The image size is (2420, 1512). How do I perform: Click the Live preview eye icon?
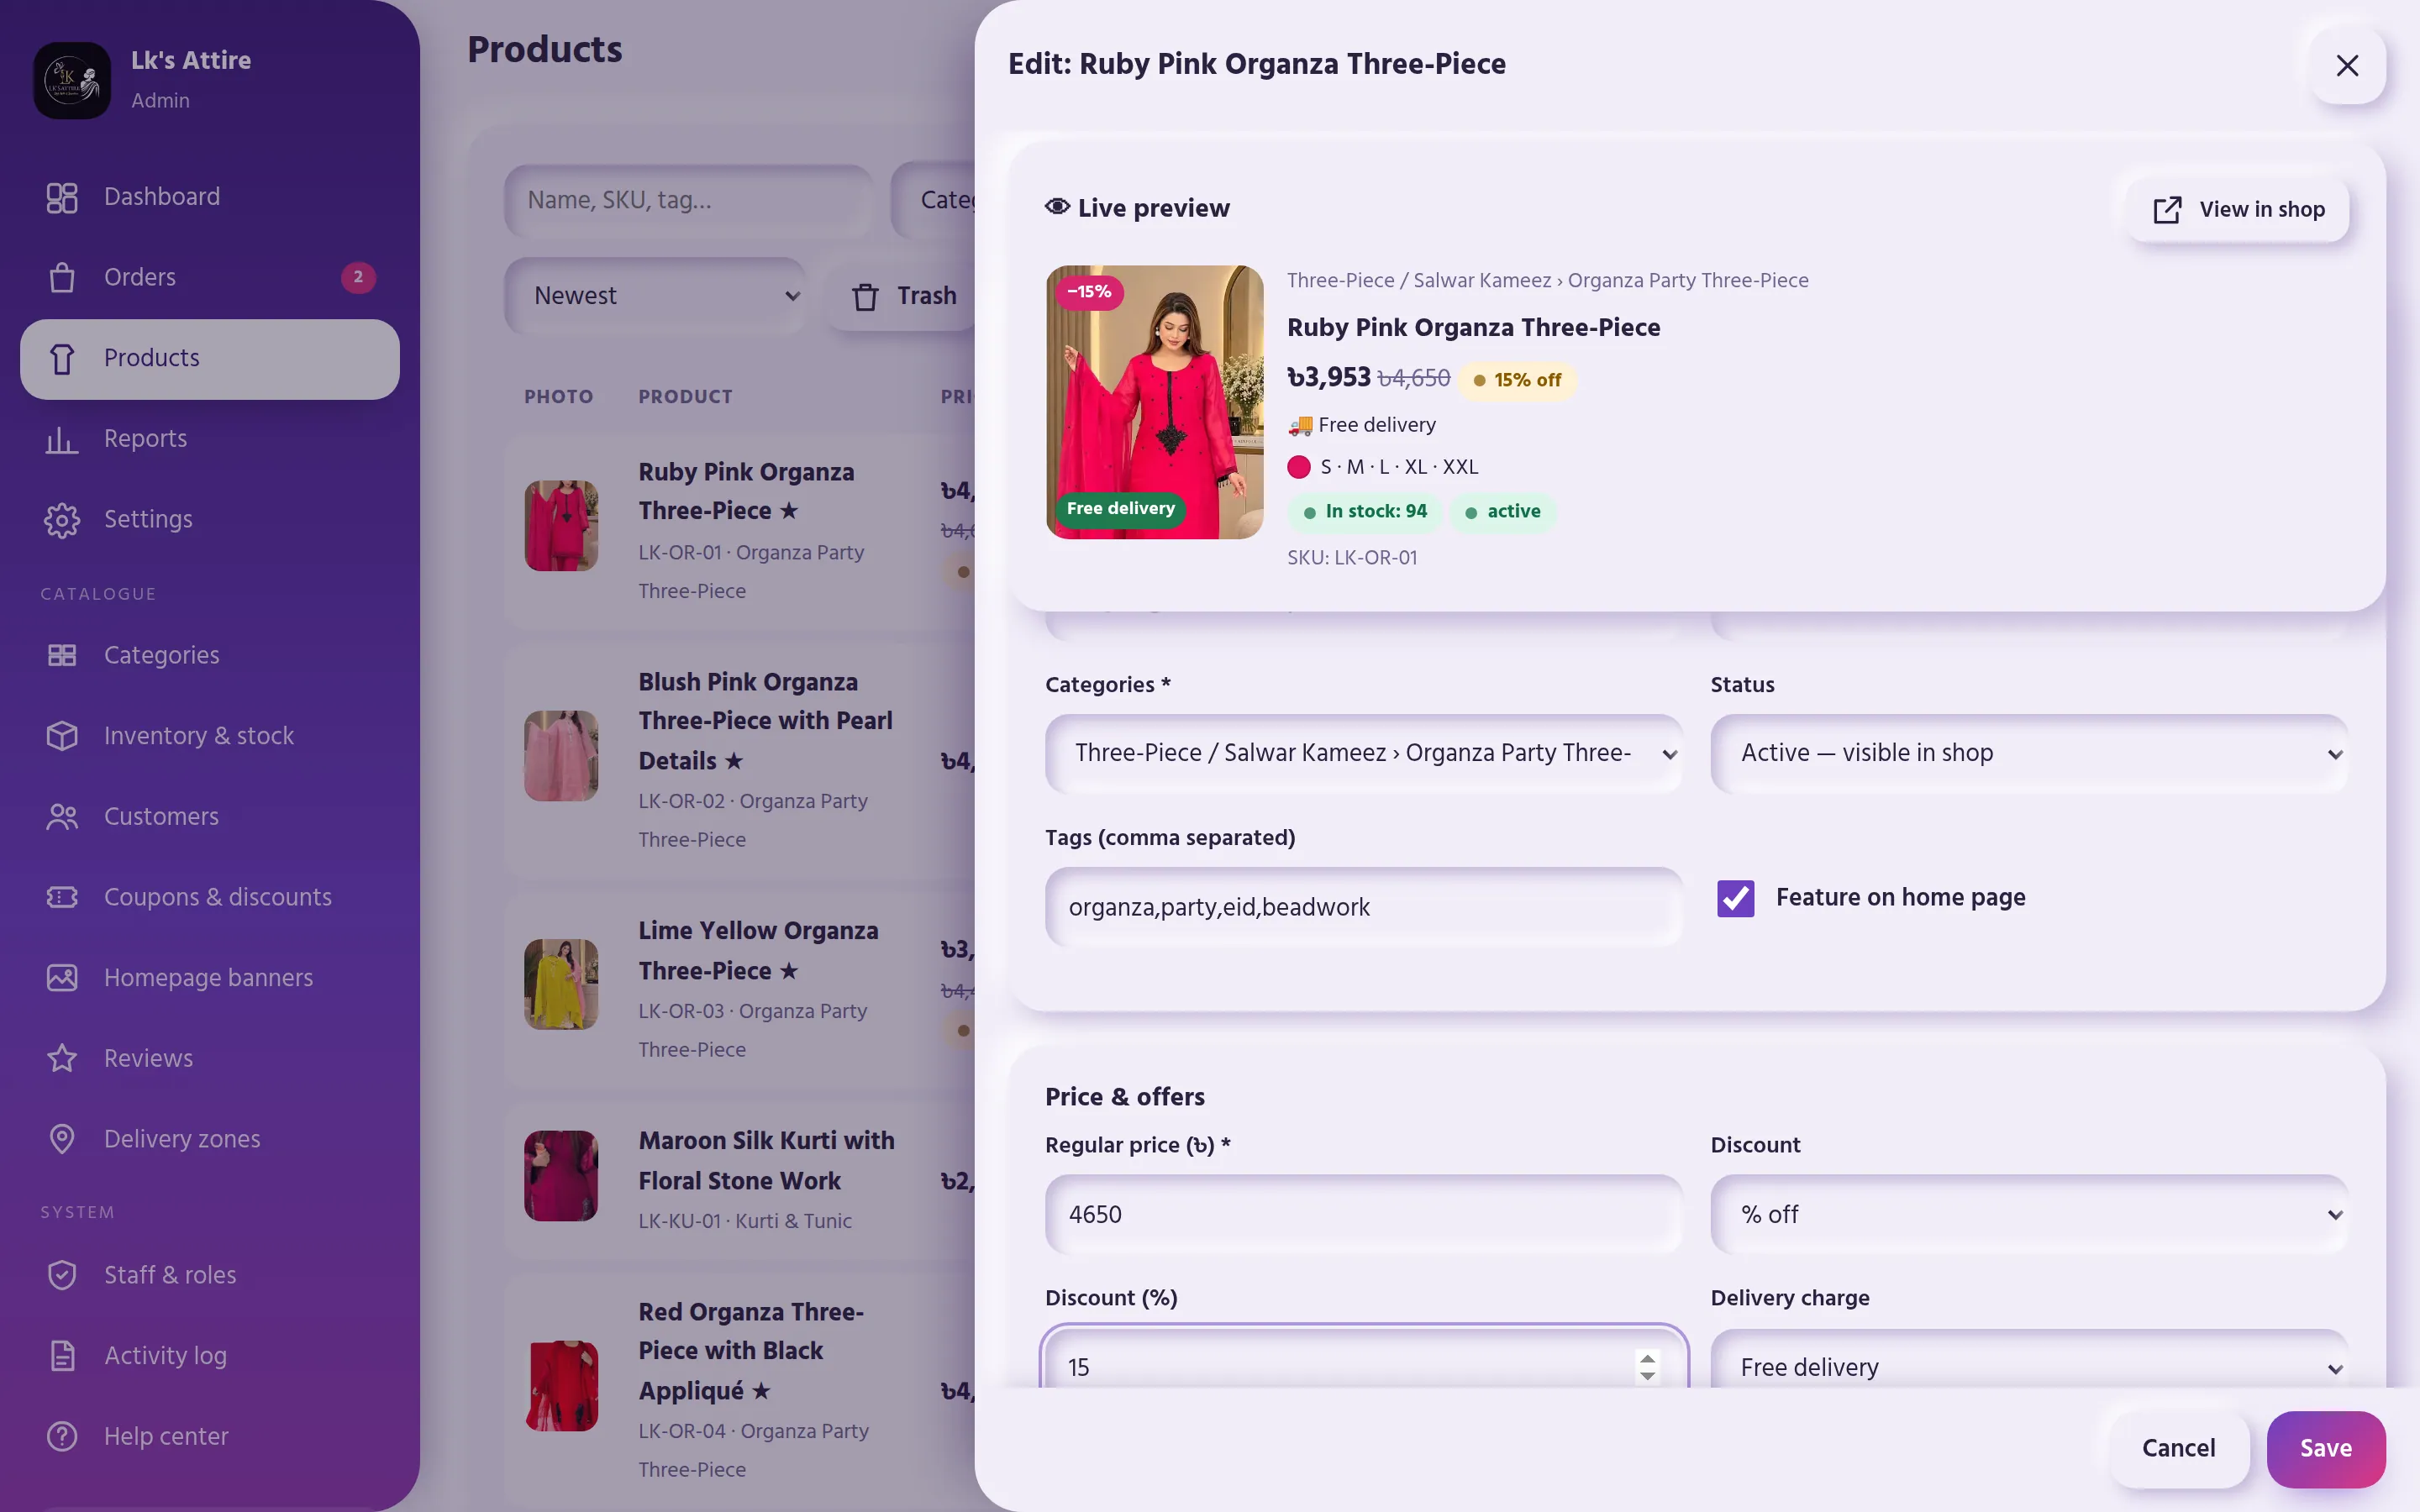coord(1057,206)
